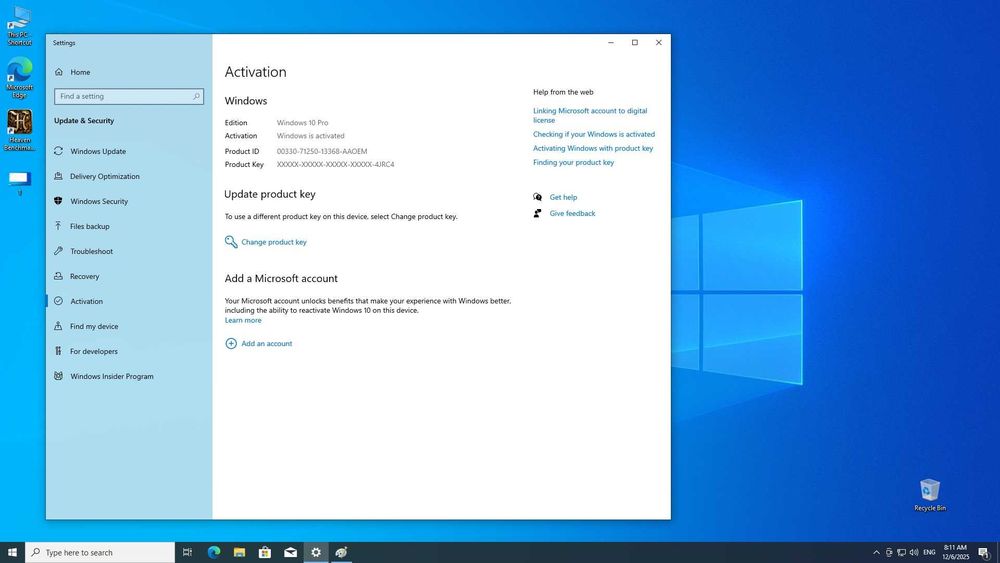
Task: Click Change product key
Action: [266, 242]
